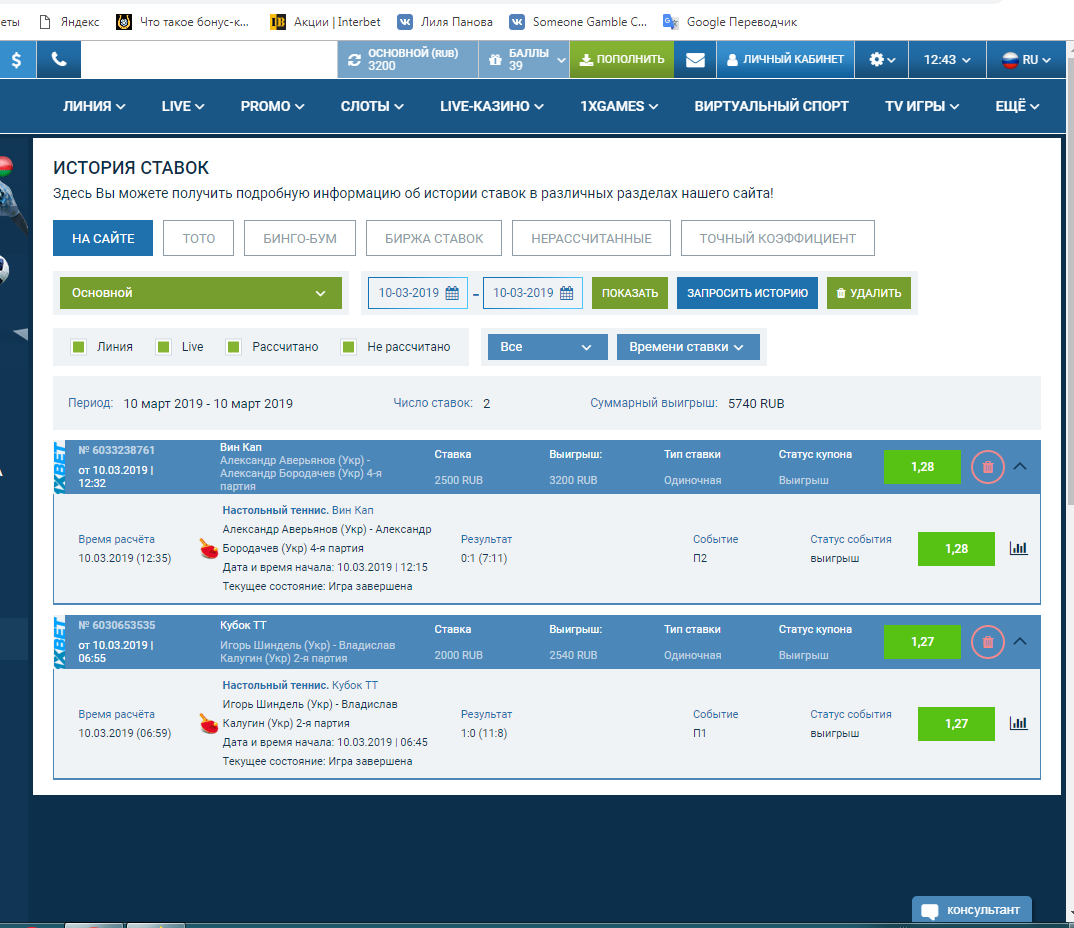Viewport: 1074px width, 928px height.
Task: Click table tennis icon in Кубок ТТ bet
Action: pos(209,723)
